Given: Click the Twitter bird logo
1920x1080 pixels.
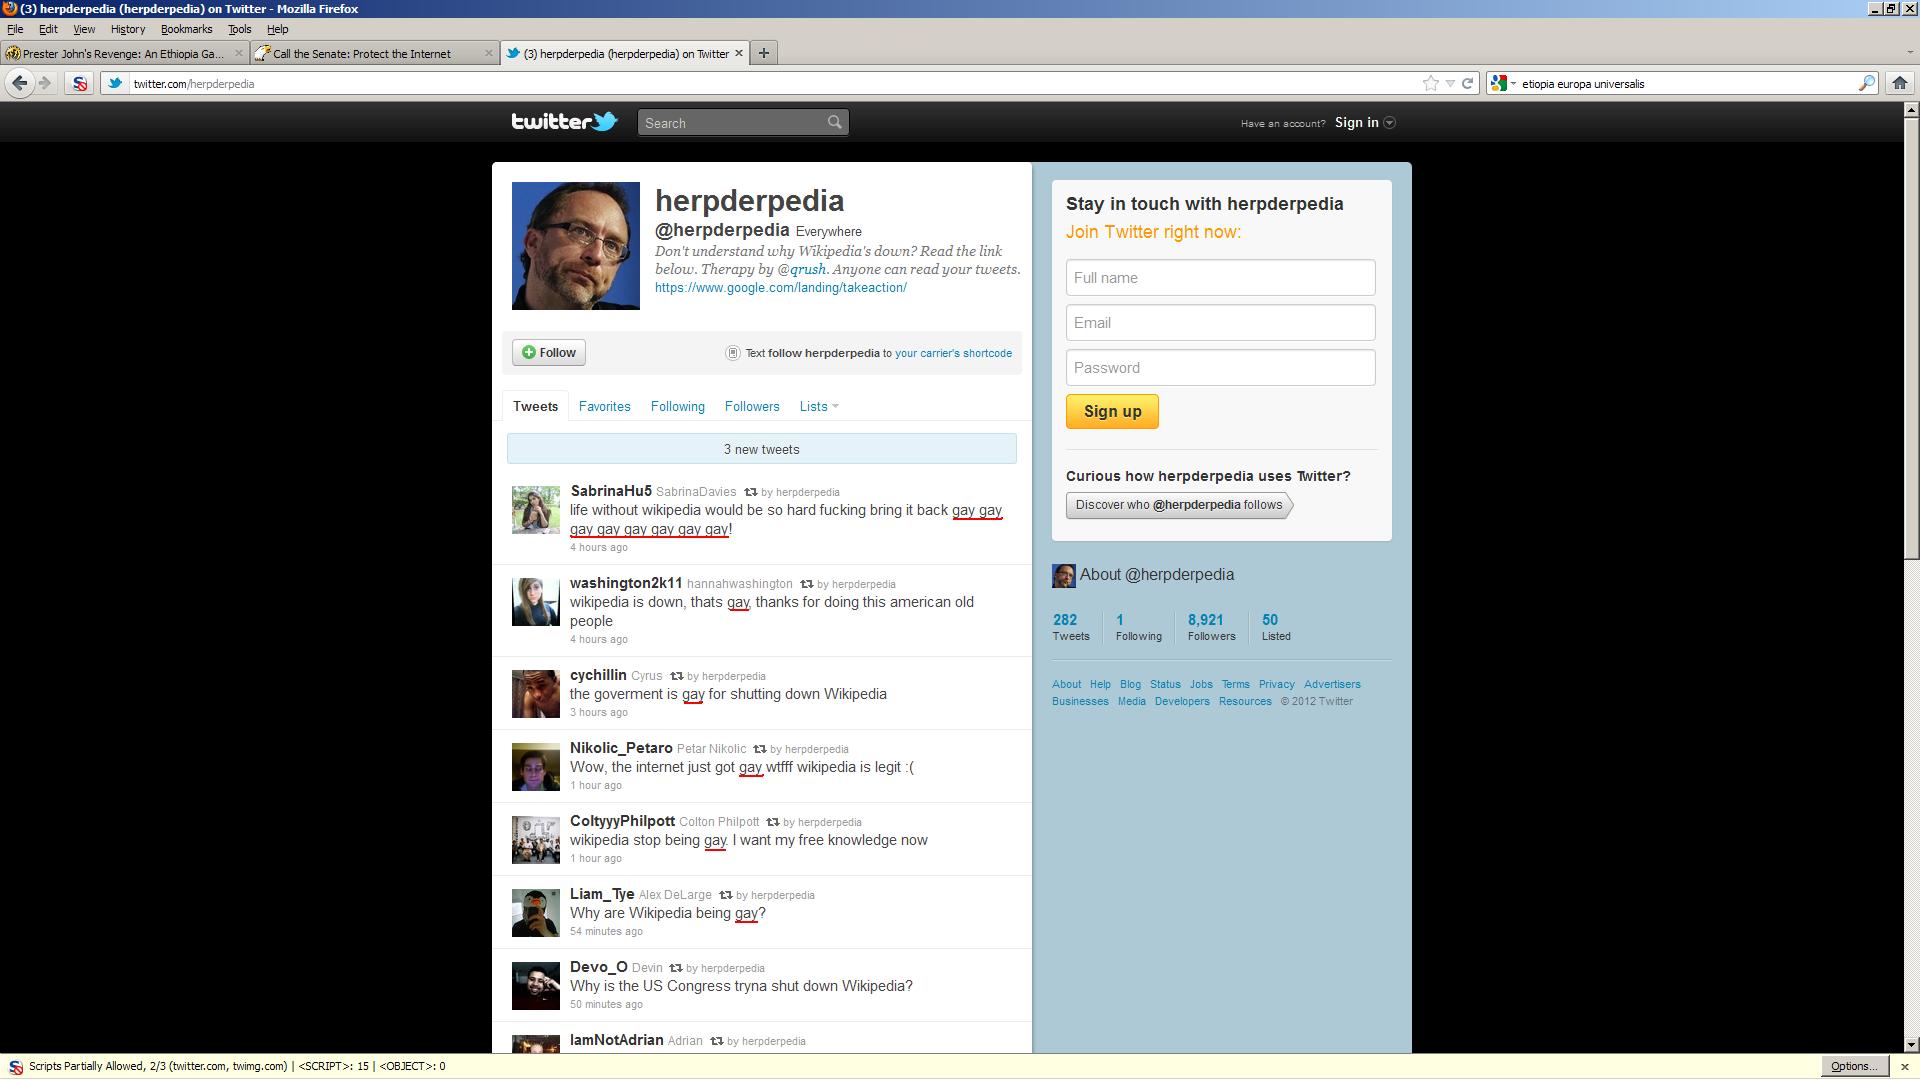Looking at the screenshot, I should 604,122.
